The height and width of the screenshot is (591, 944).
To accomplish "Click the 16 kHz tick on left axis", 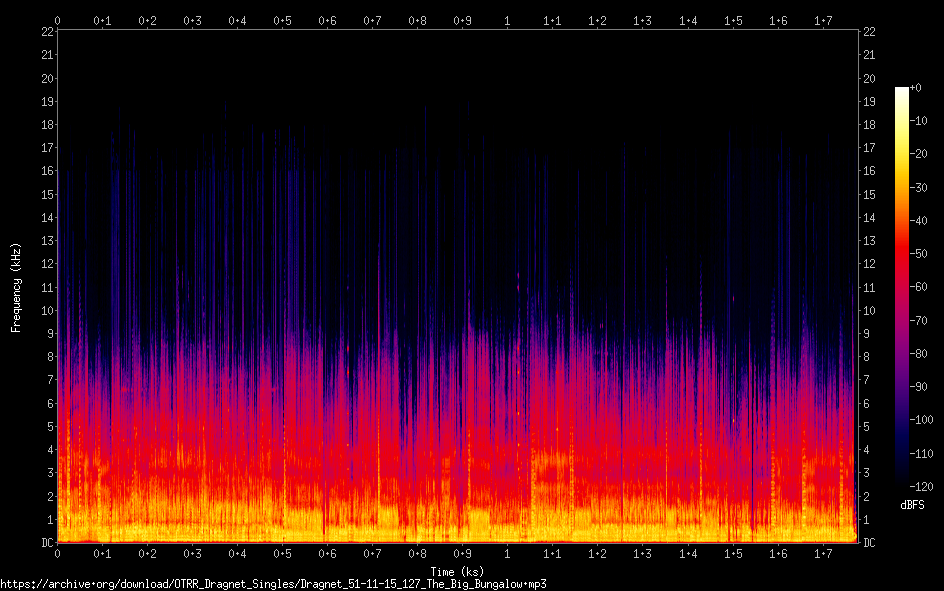I will click(47, 171).
